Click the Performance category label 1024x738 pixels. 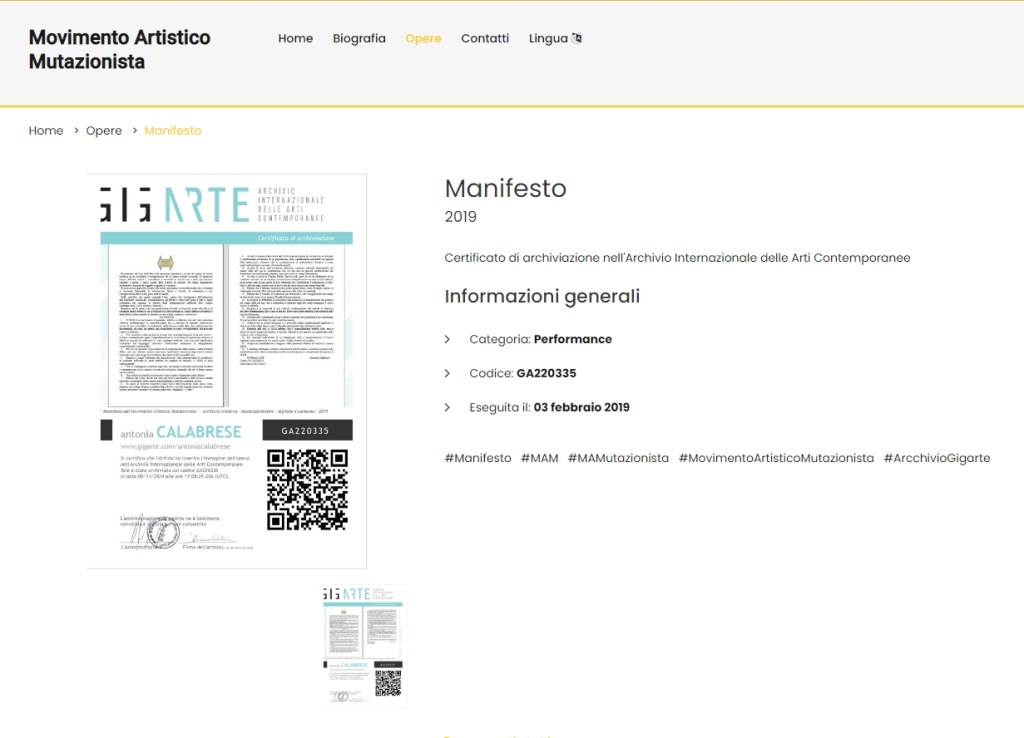[x=573, y=340]
